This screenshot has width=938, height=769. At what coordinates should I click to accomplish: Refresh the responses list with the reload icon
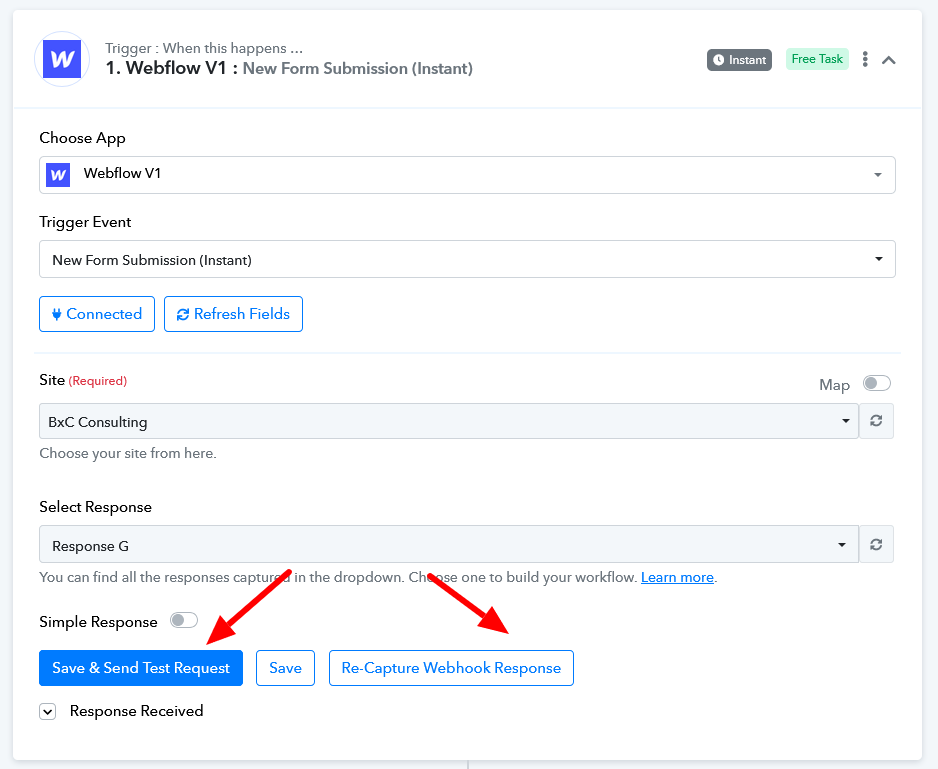coord(876,545)
